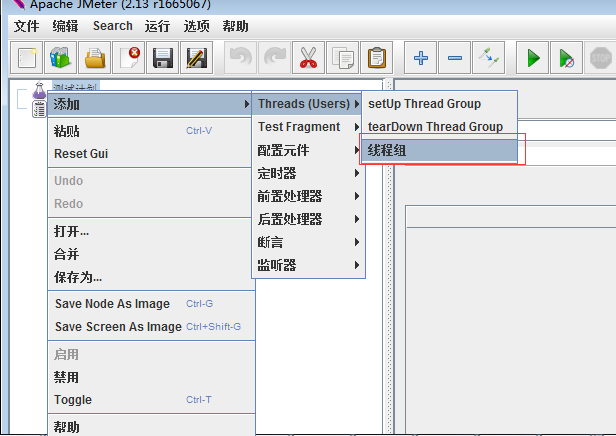Screen dimensions: 616x436
Task: Click 帮助 at context menu bottom
Action: pos(152,427)
